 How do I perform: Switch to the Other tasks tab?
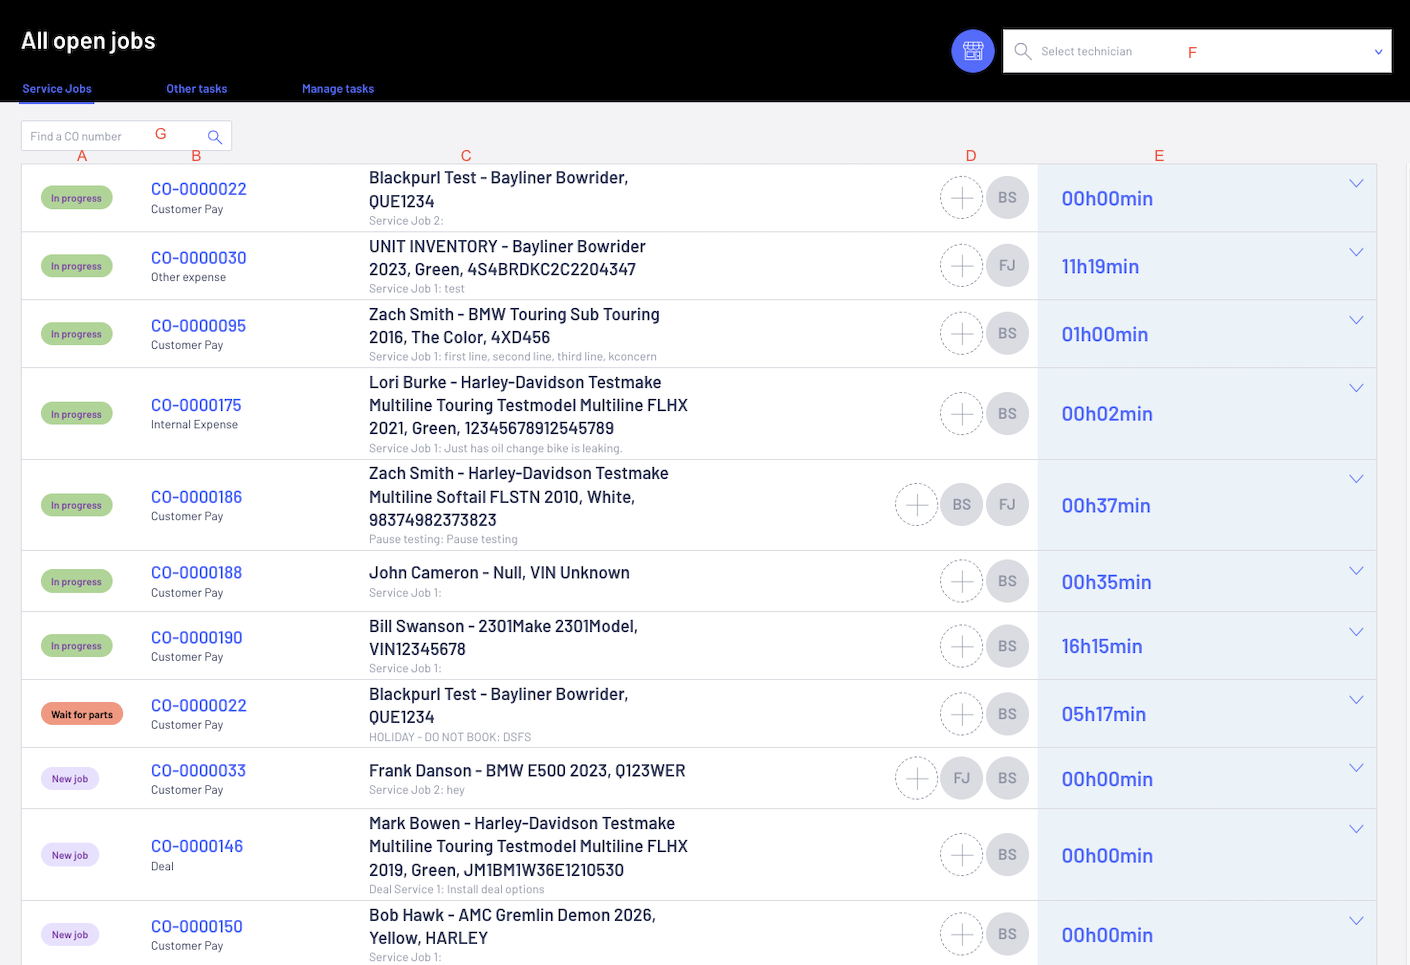point(197,89)
